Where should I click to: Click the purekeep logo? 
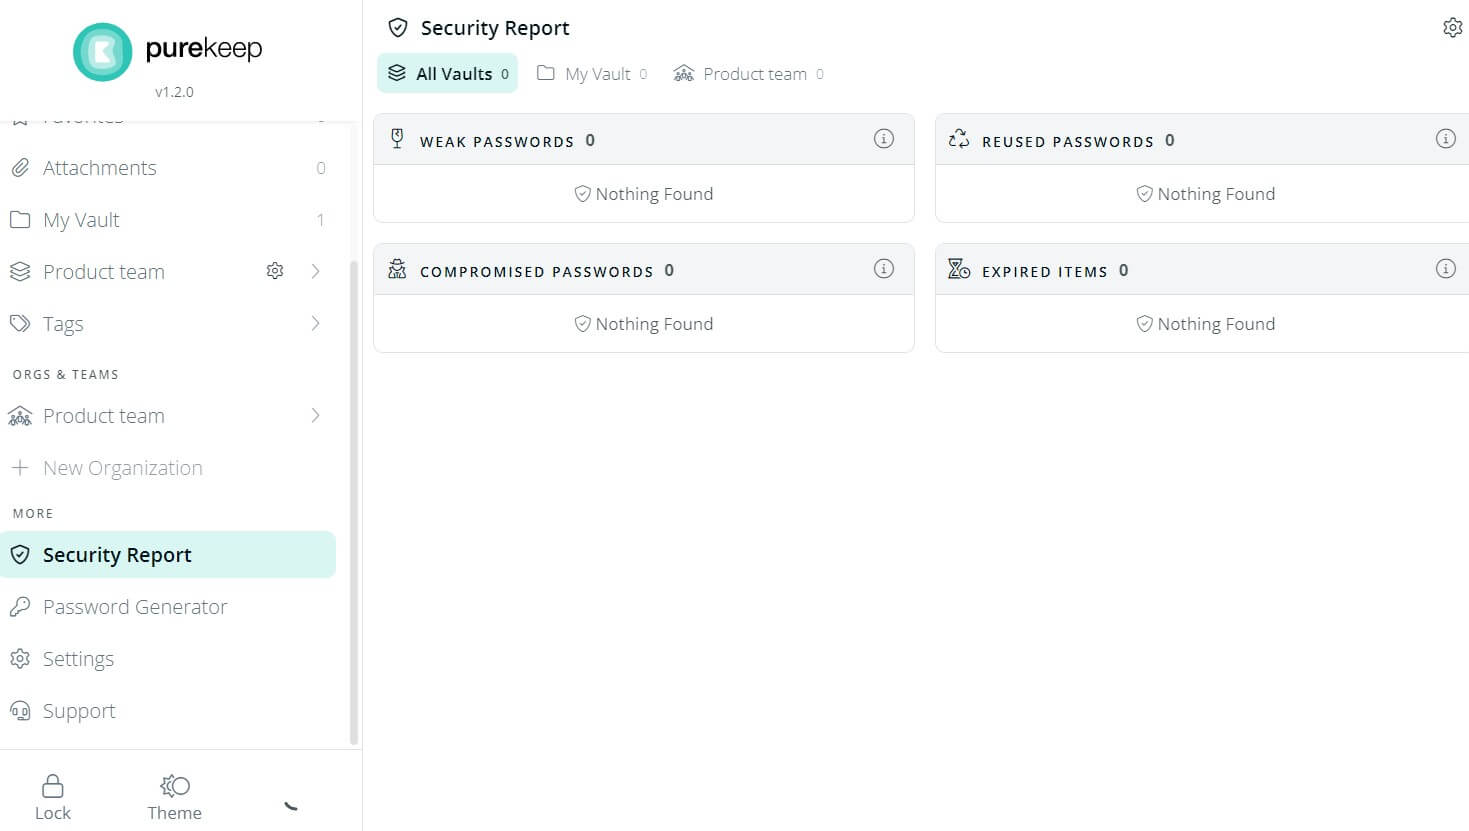click(102, 51)
